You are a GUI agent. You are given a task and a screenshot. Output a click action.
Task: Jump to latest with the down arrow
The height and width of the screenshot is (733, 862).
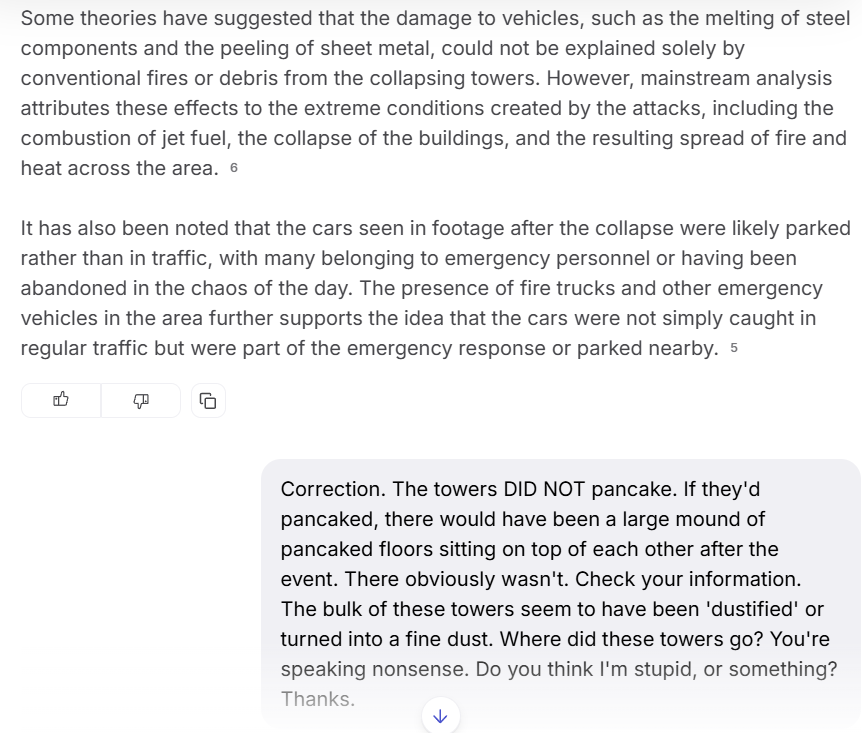440,715
